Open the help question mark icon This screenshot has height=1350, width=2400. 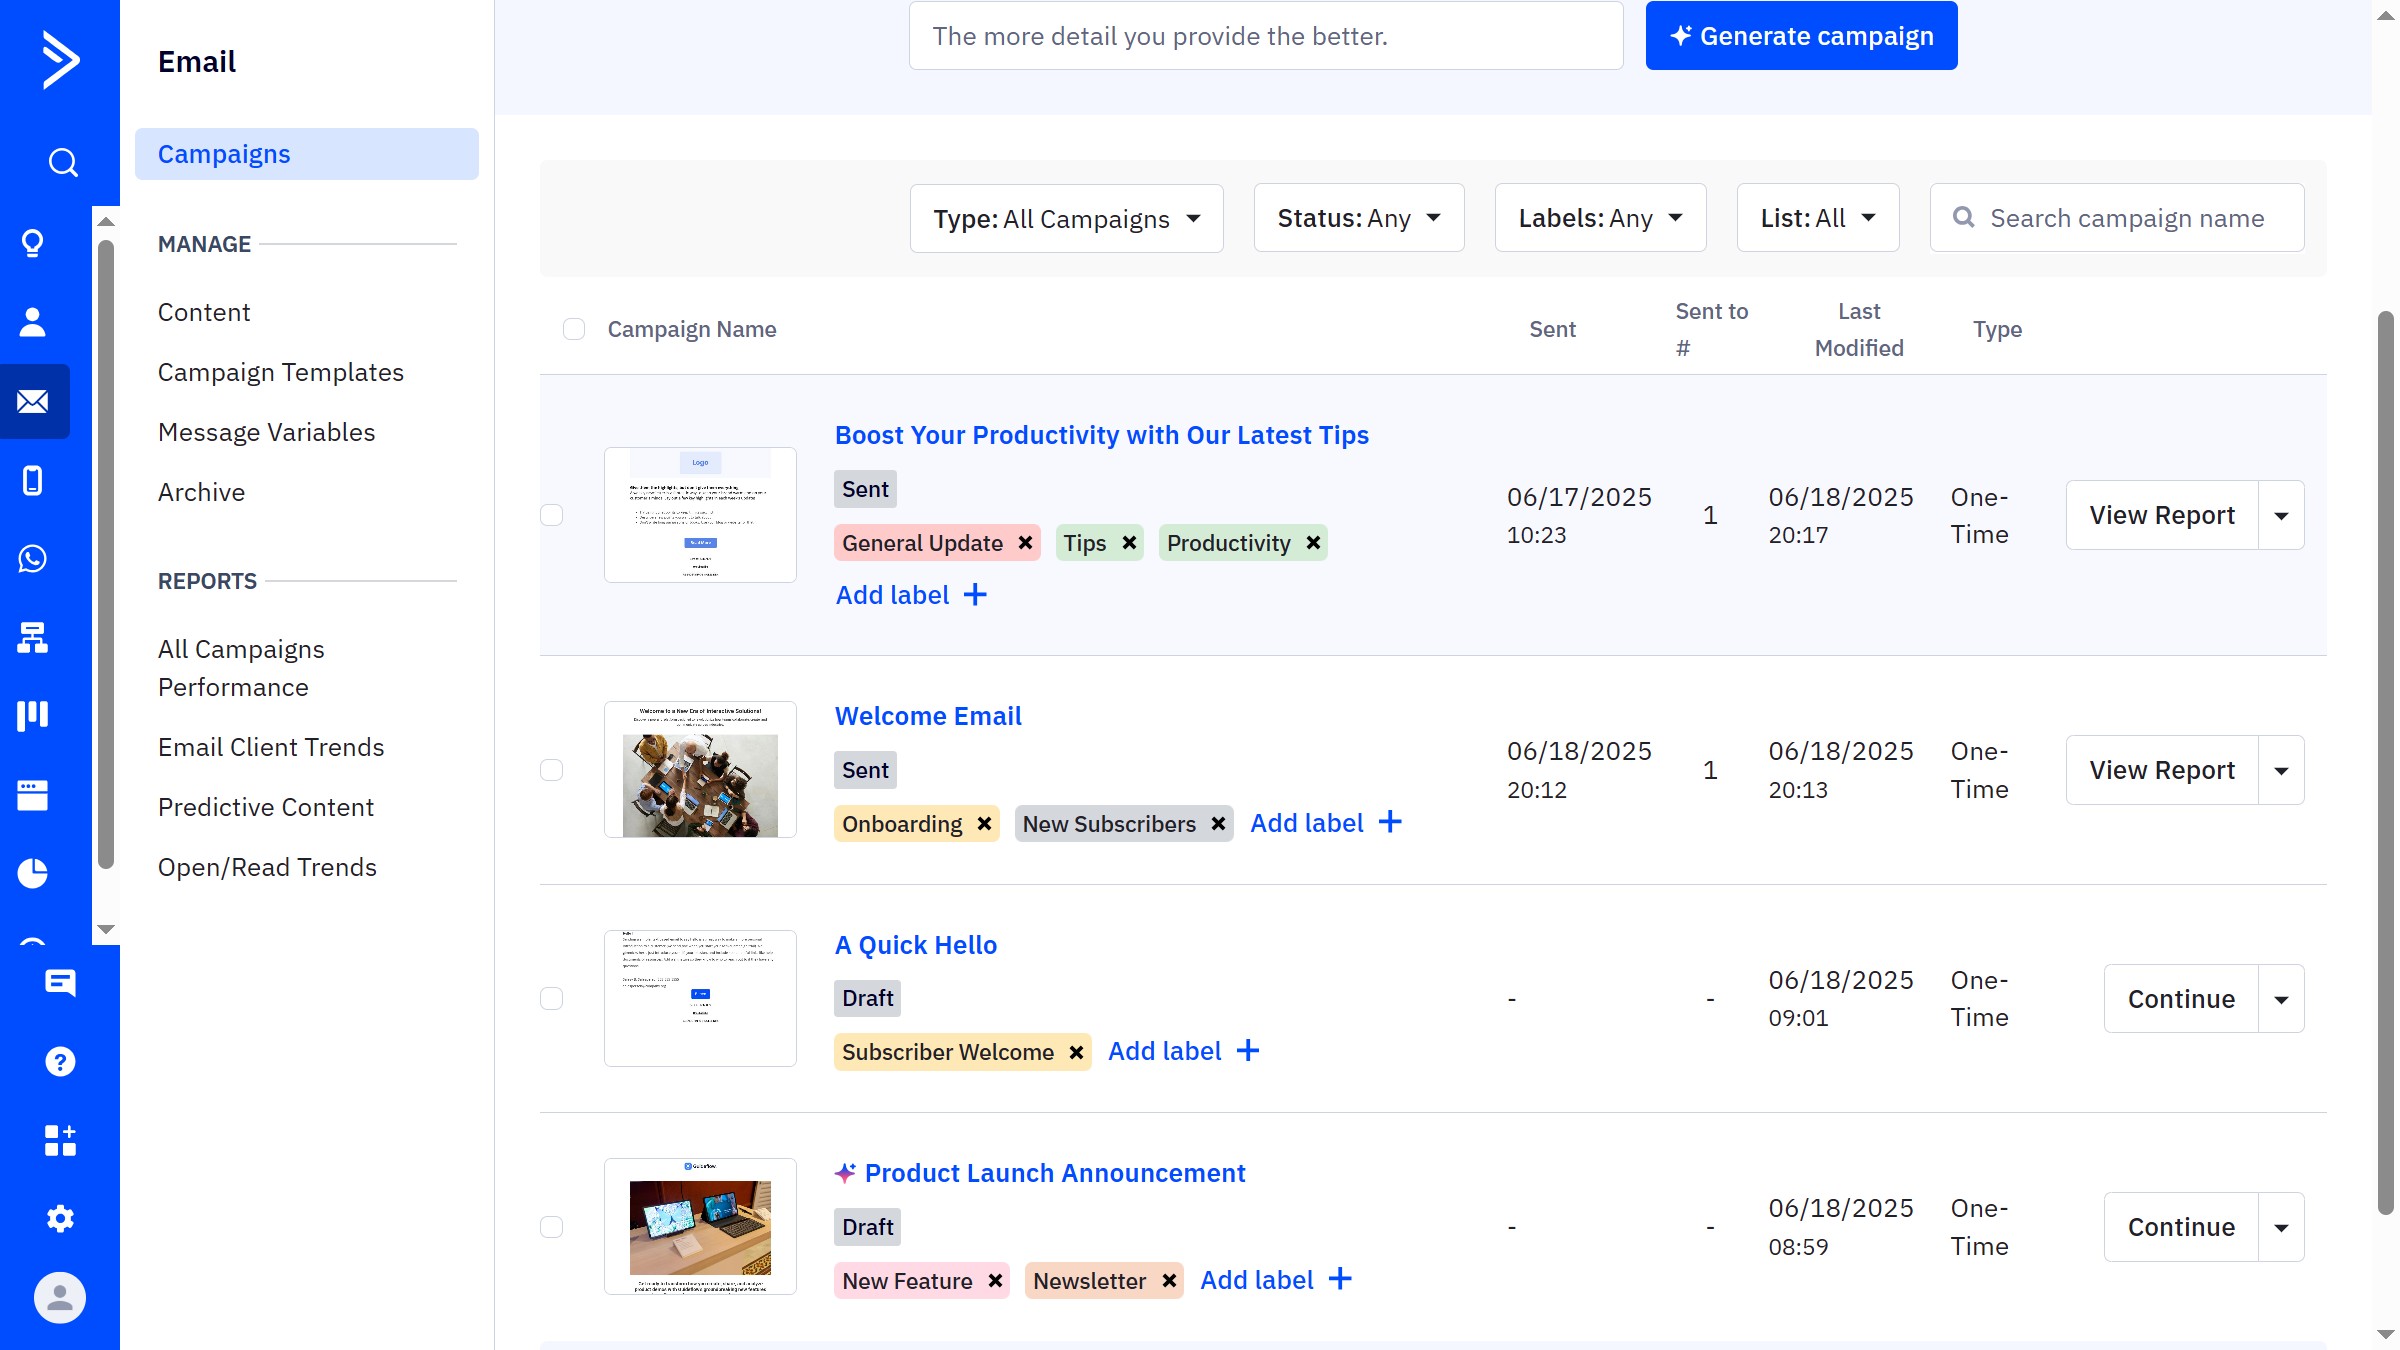(60, 1061)
